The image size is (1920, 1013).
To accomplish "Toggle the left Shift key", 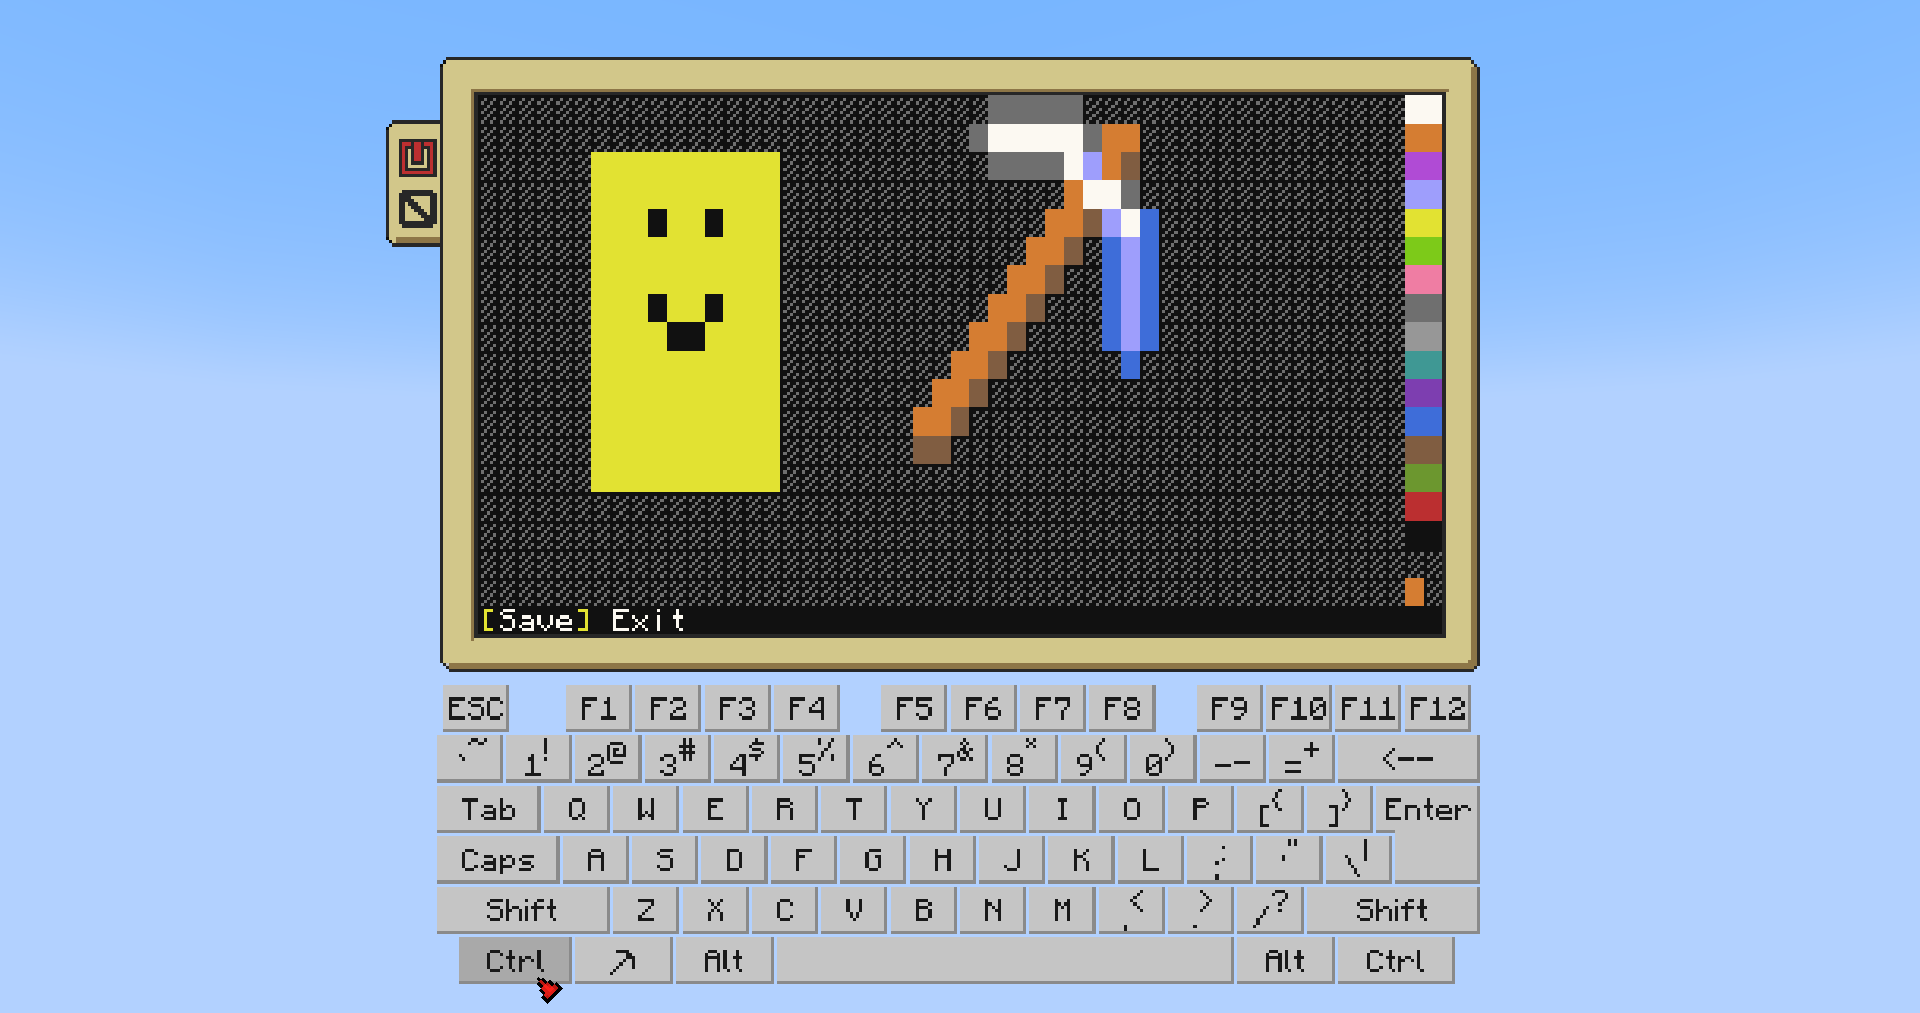I will click(522, 910).
